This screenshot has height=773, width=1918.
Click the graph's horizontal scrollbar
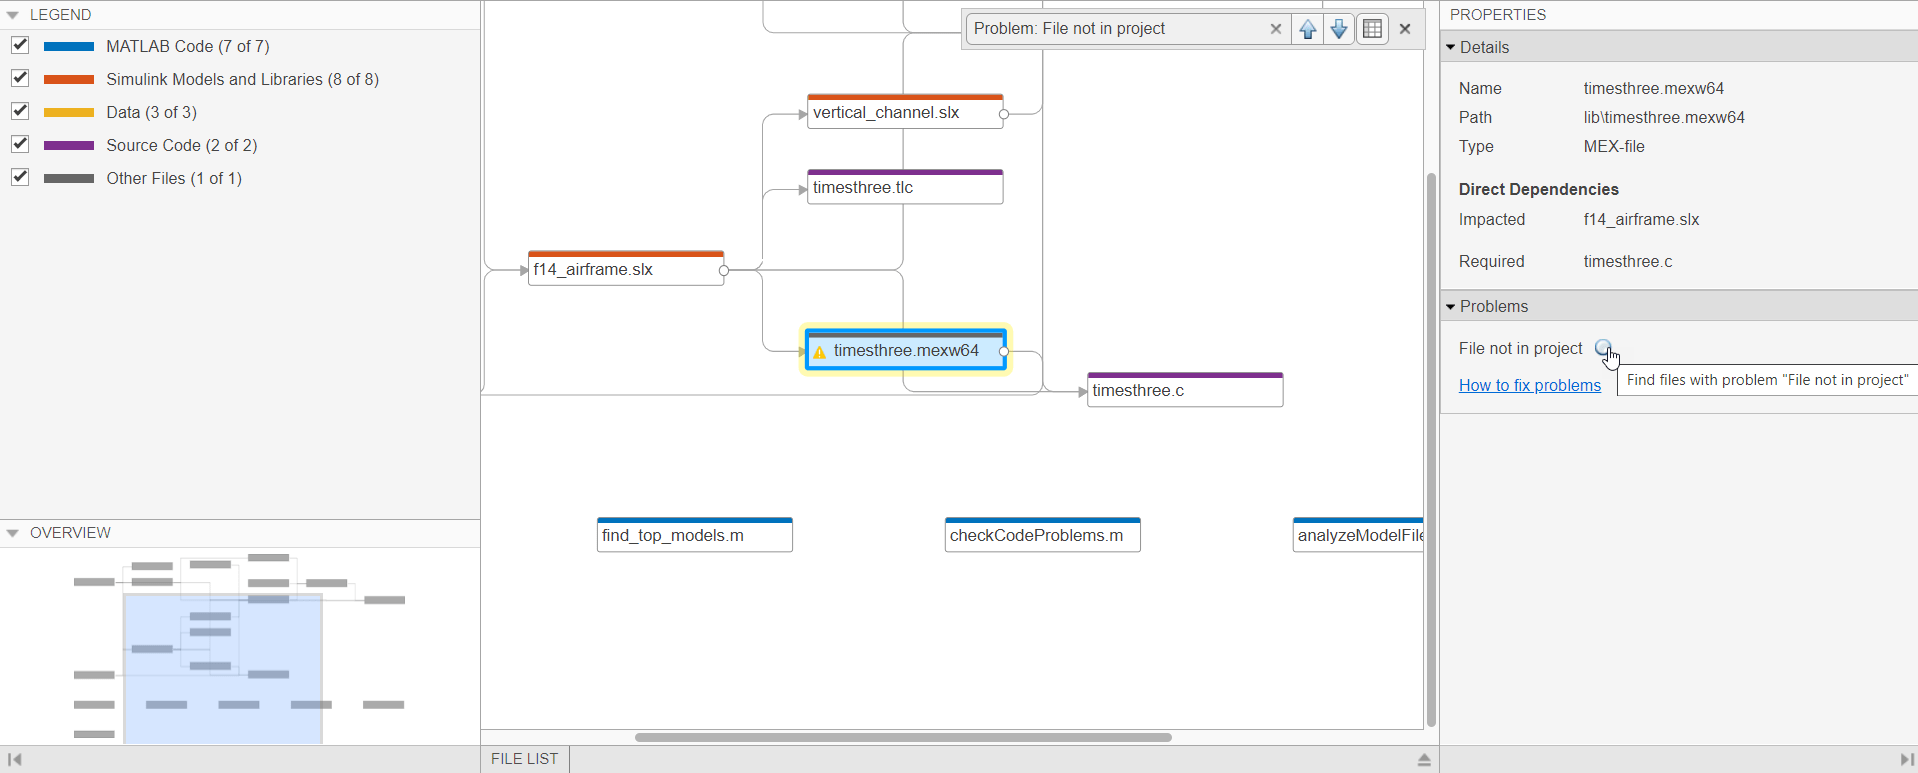903,737
